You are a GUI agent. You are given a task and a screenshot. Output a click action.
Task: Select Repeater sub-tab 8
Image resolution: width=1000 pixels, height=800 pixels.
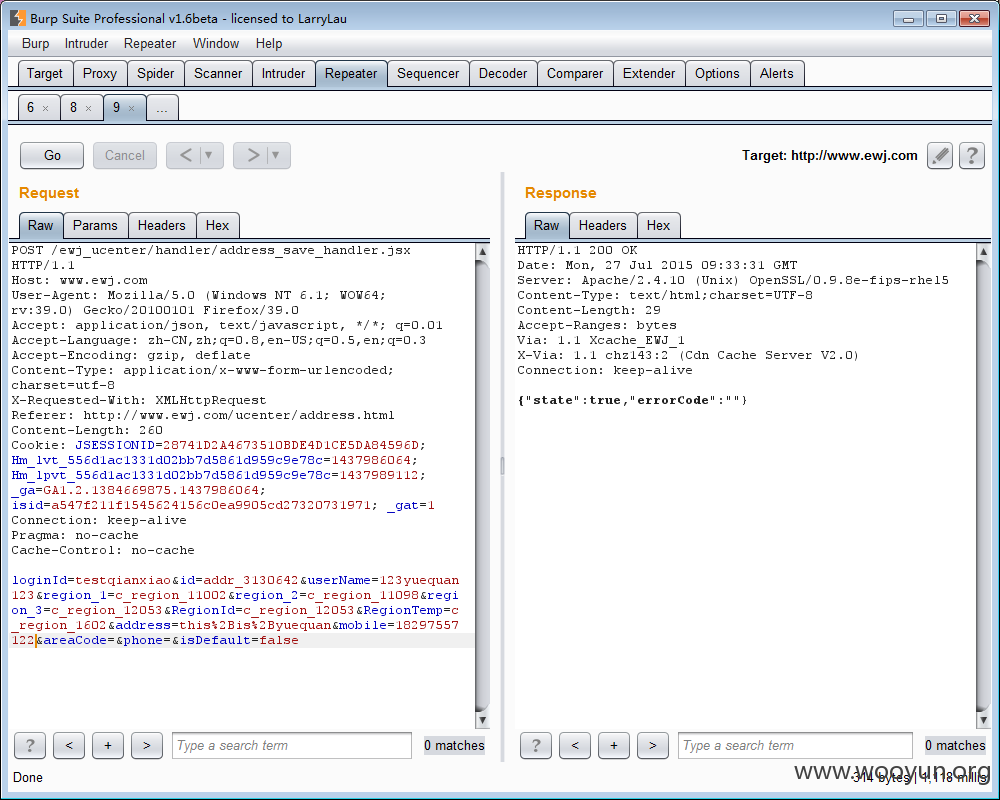point(73,107)
